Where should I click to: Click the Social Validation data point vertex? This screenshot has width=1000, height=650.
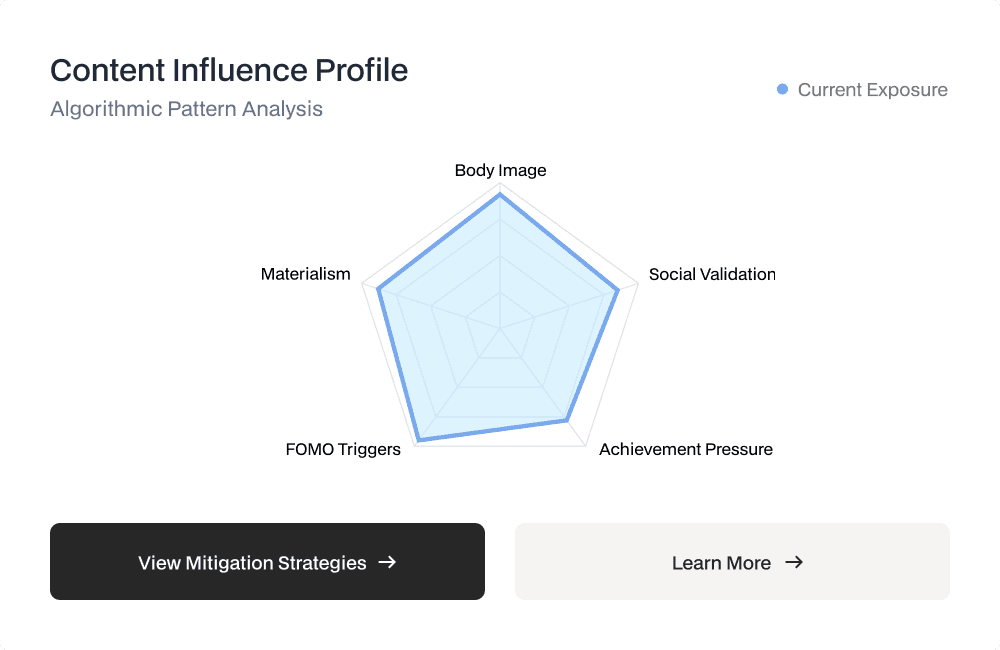(x=618, y=289)
